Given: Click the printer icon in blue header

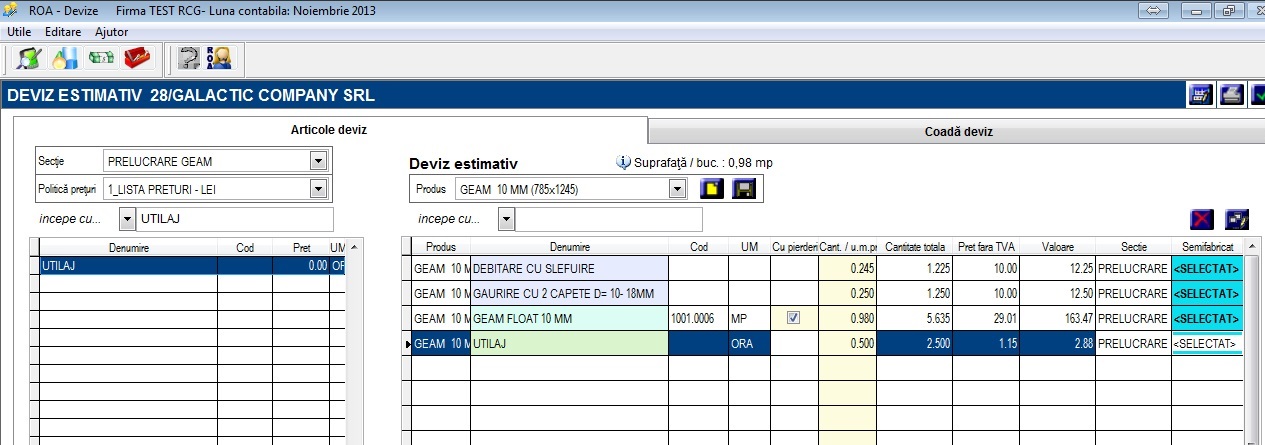Looking at the screenshot, I should pyautogui.click(x=1232, y=95).
